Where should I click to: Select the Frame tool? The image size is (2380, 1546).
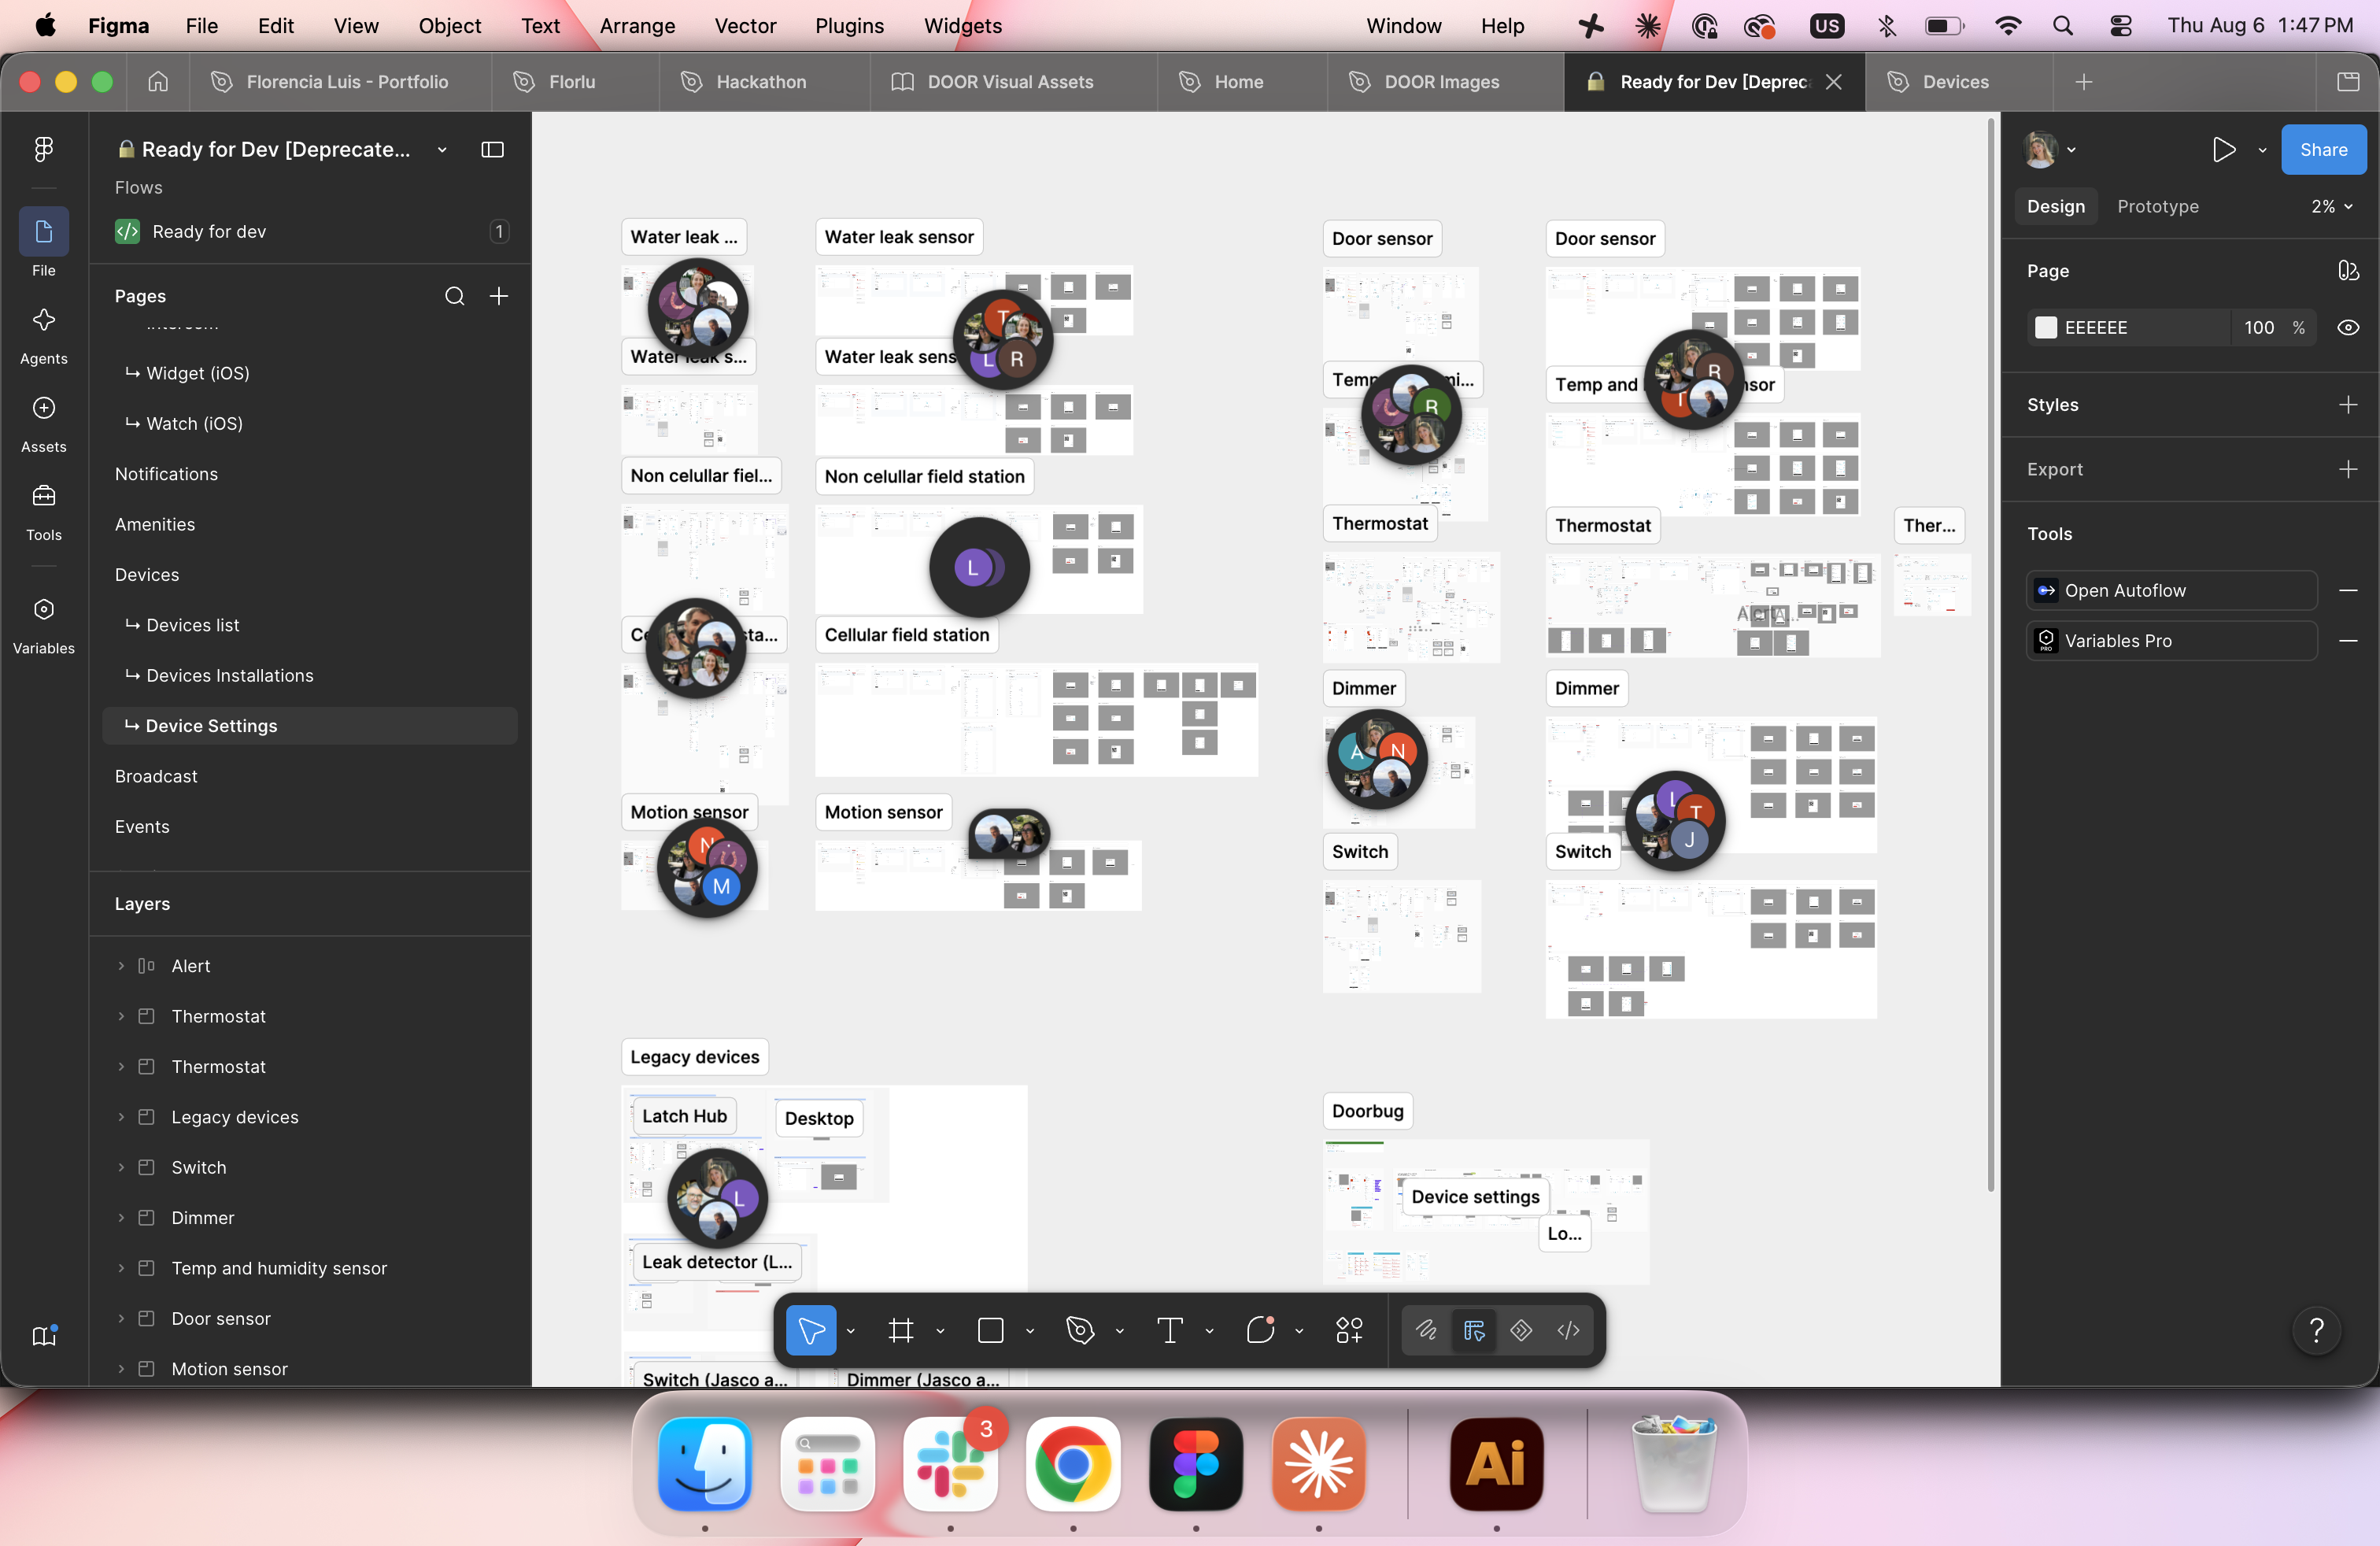coord(901,1330)
